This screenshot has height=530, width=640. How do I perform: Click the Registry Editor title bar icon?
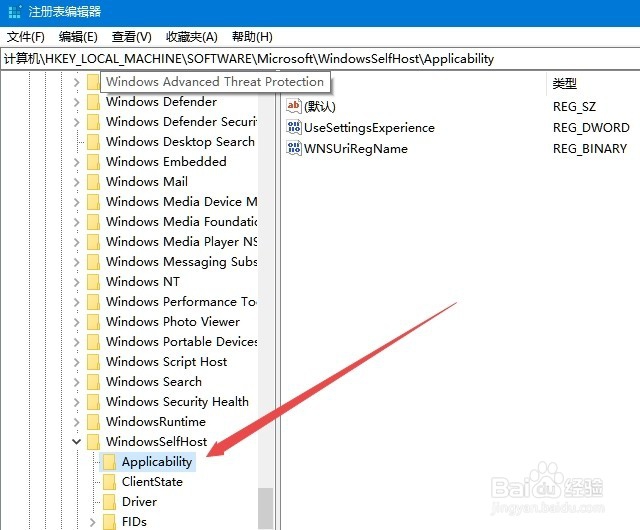(x=15, y=11)
